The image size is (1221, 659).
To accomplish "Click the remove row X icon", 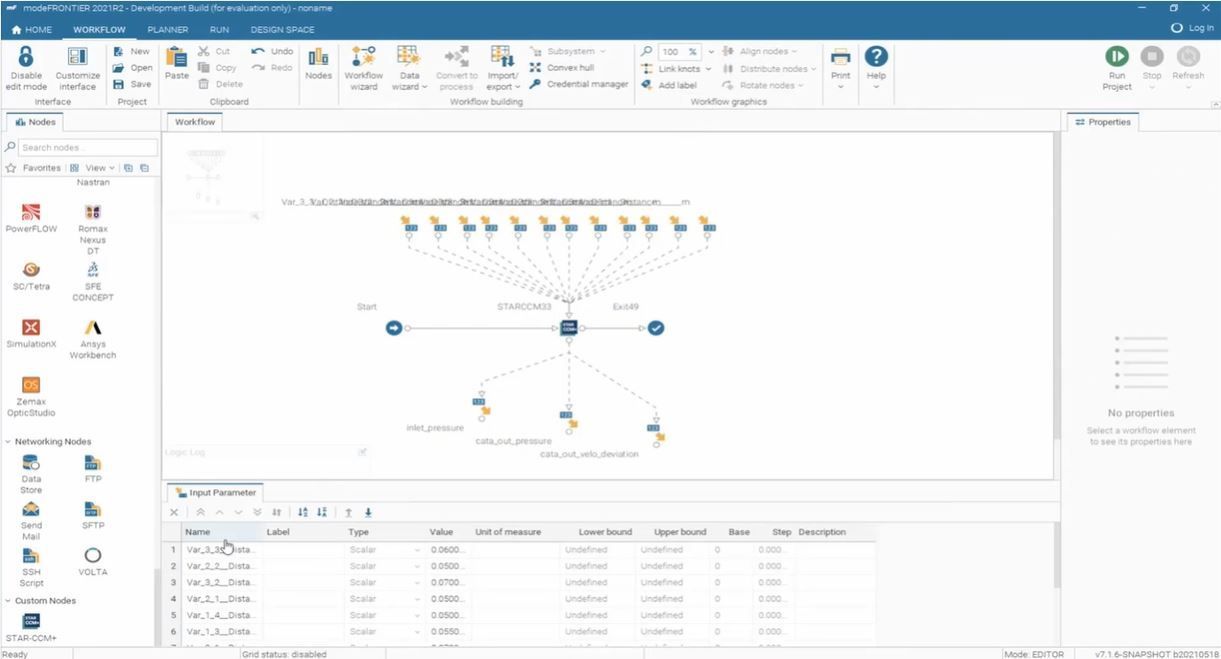I will 174,512.
